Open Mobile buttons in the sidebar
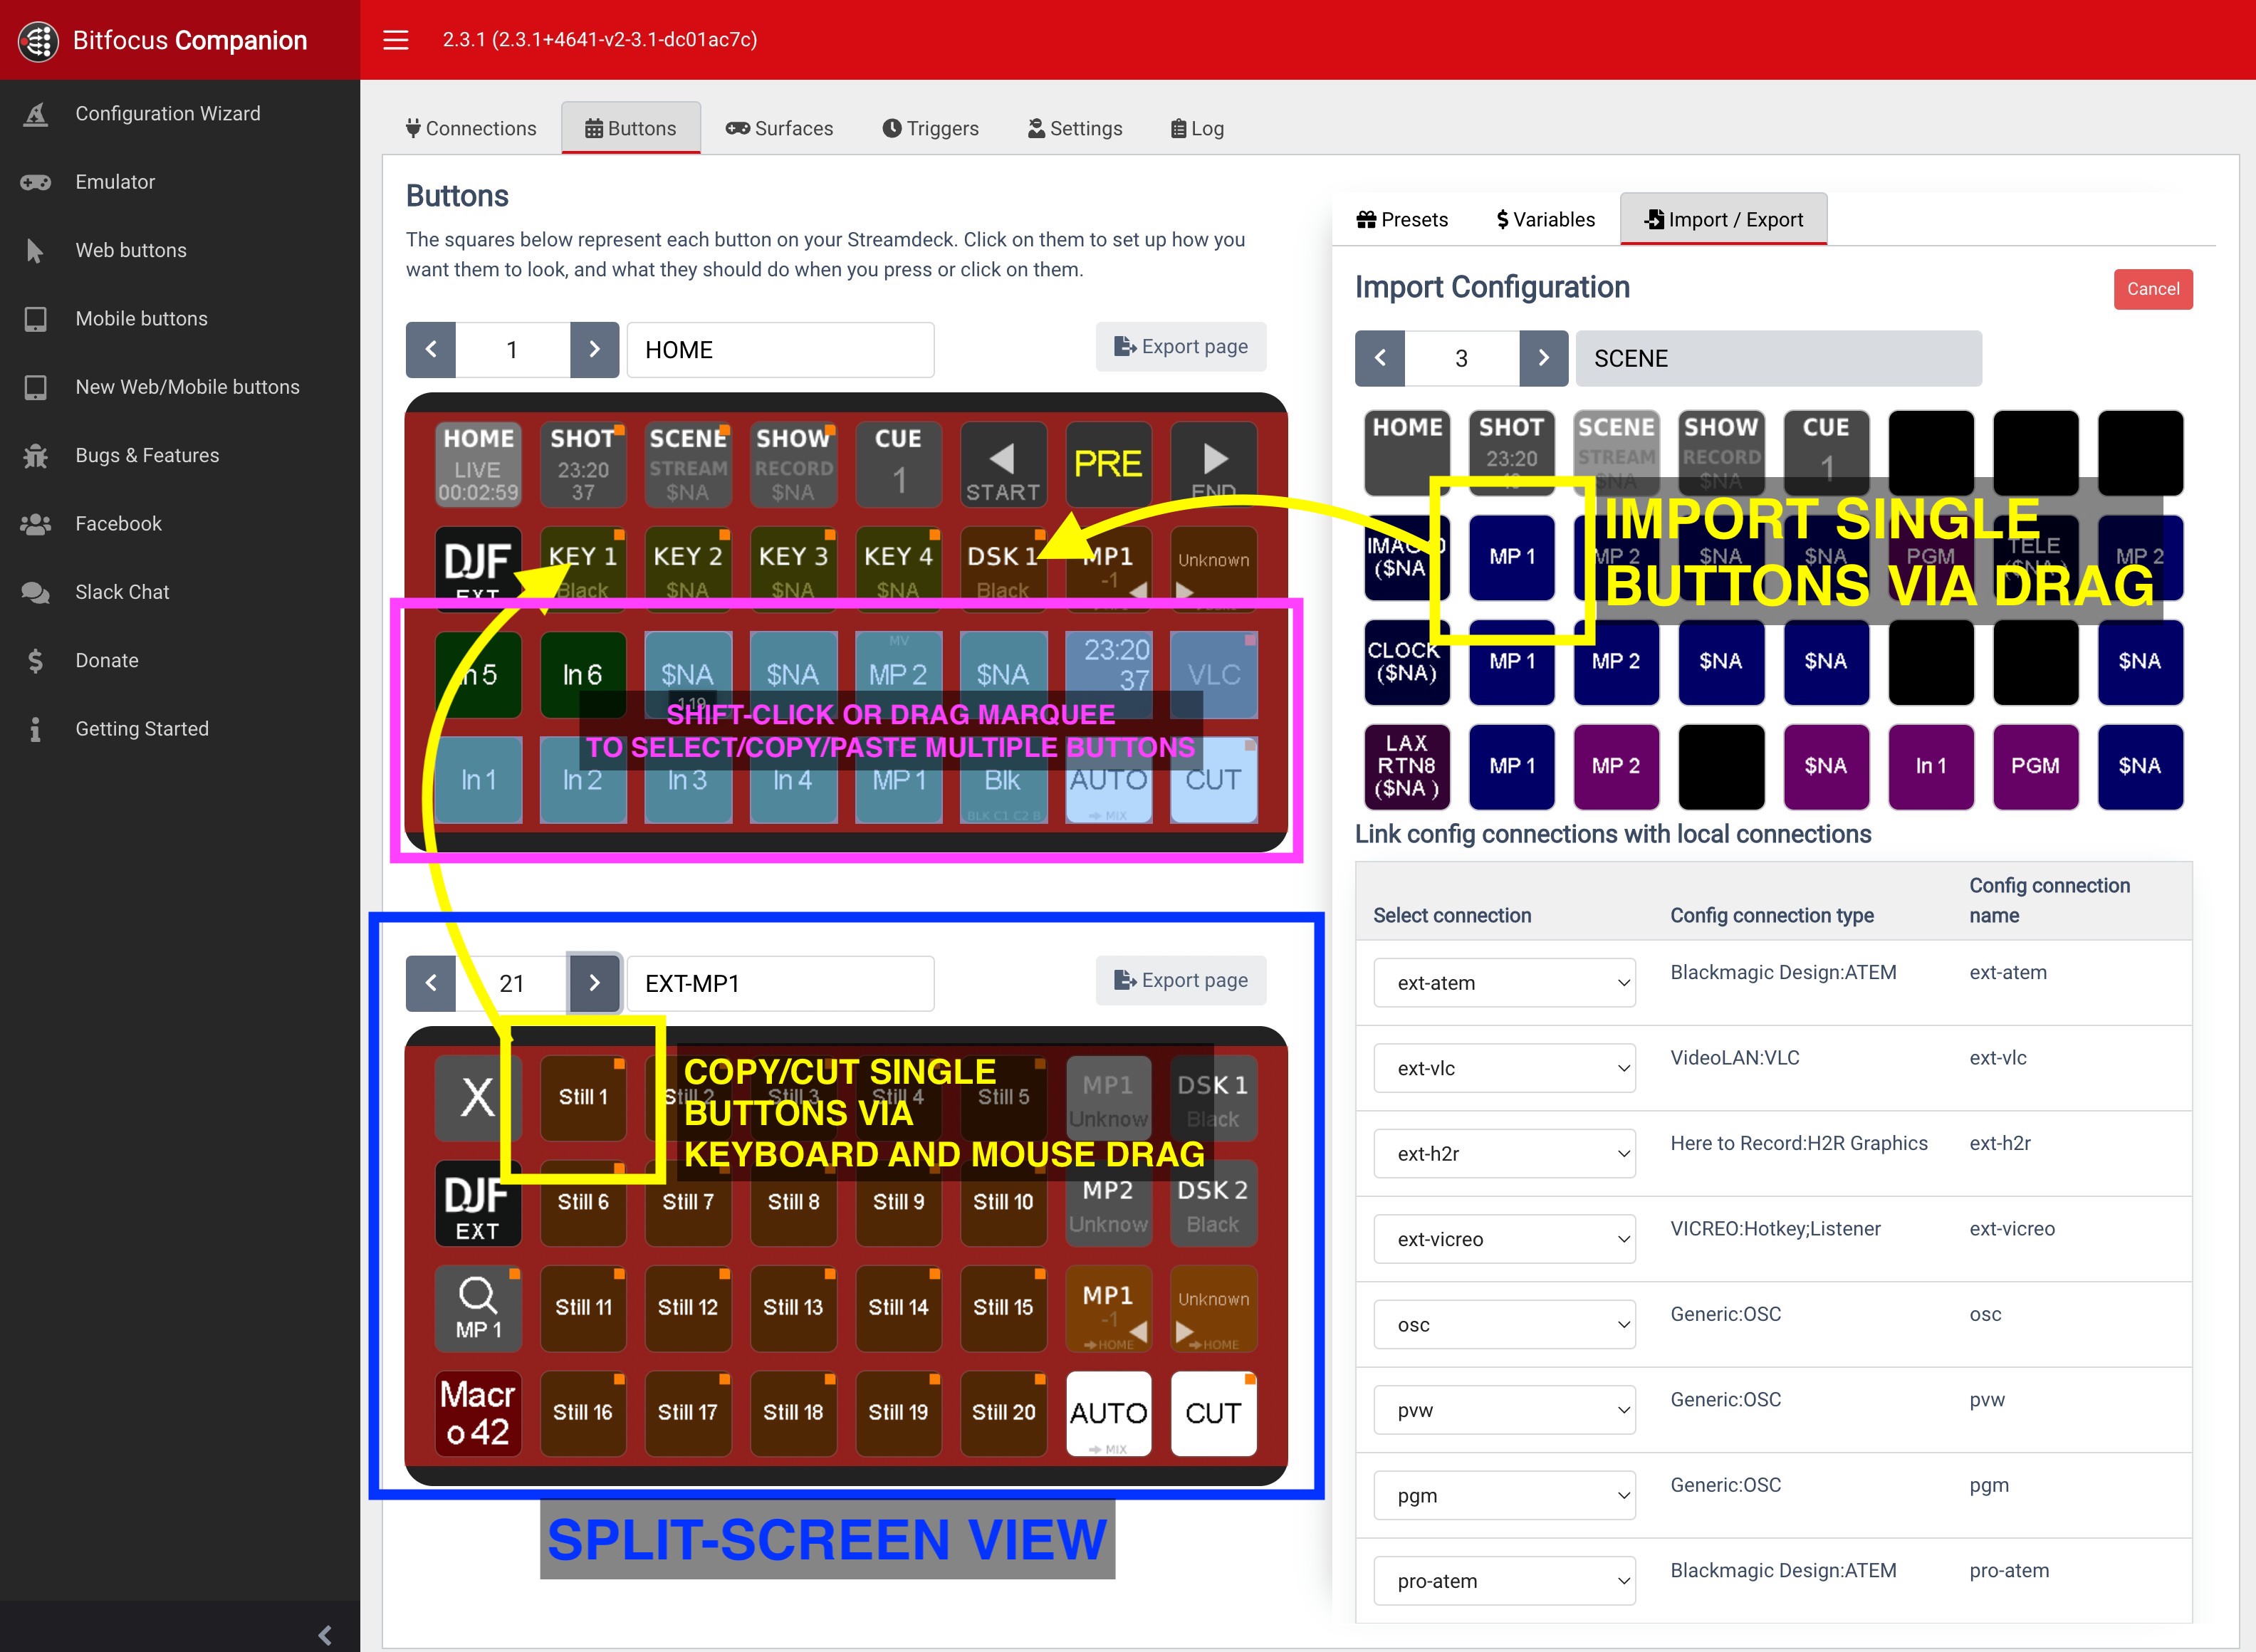2256x1652 pixels. 141,318
